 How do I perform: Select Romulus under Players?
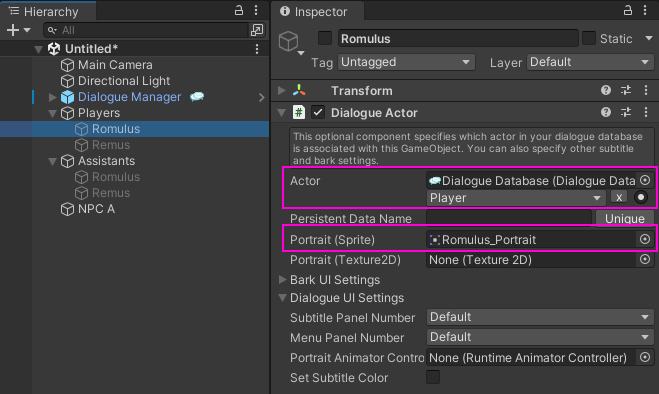coord(116,129)
